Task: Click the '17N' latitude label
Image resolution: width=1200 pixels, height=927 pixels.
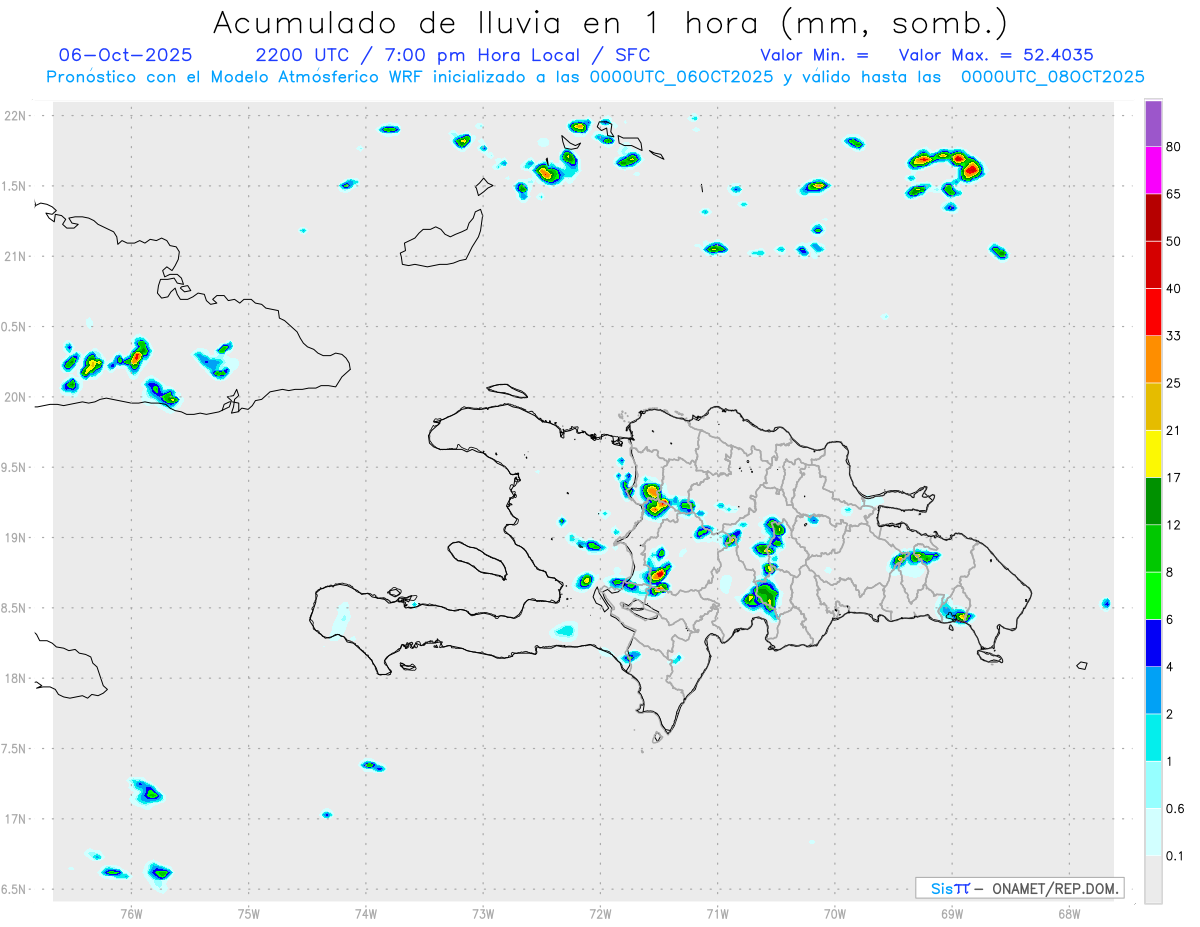Action: click(17, 819)
